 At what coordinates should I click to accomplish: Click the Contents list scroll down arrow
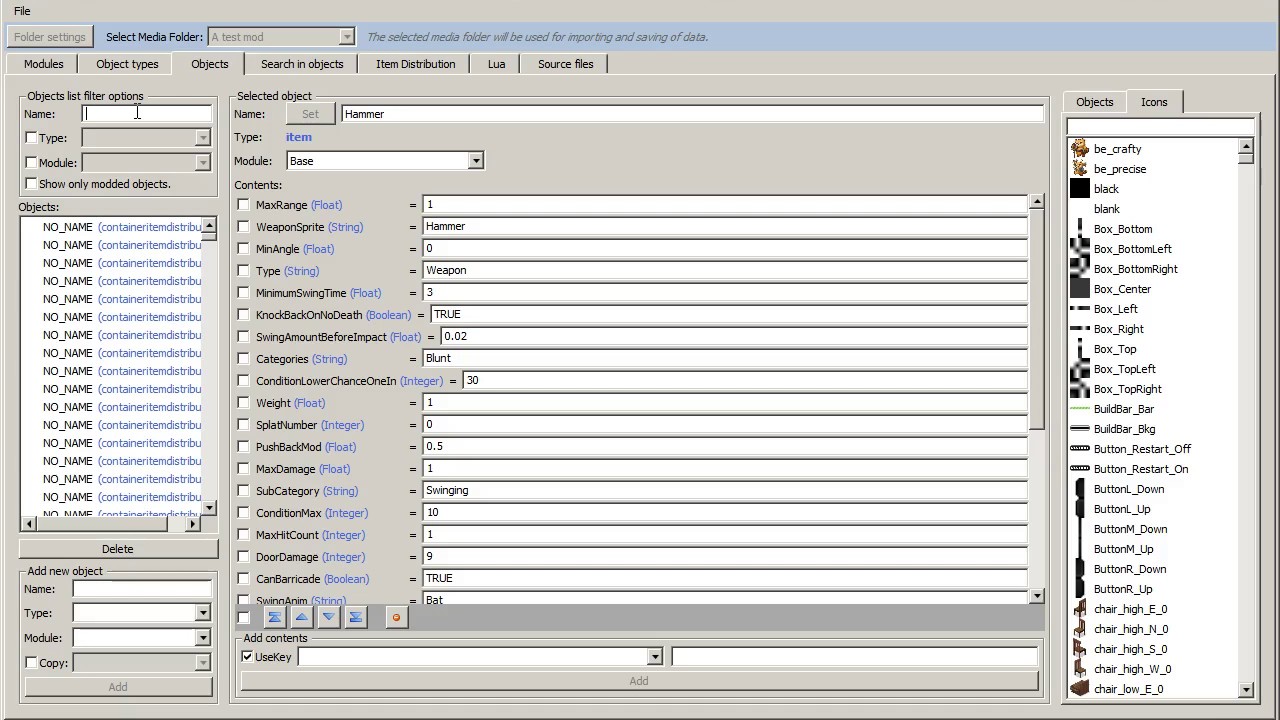[x=1036, y=596]
